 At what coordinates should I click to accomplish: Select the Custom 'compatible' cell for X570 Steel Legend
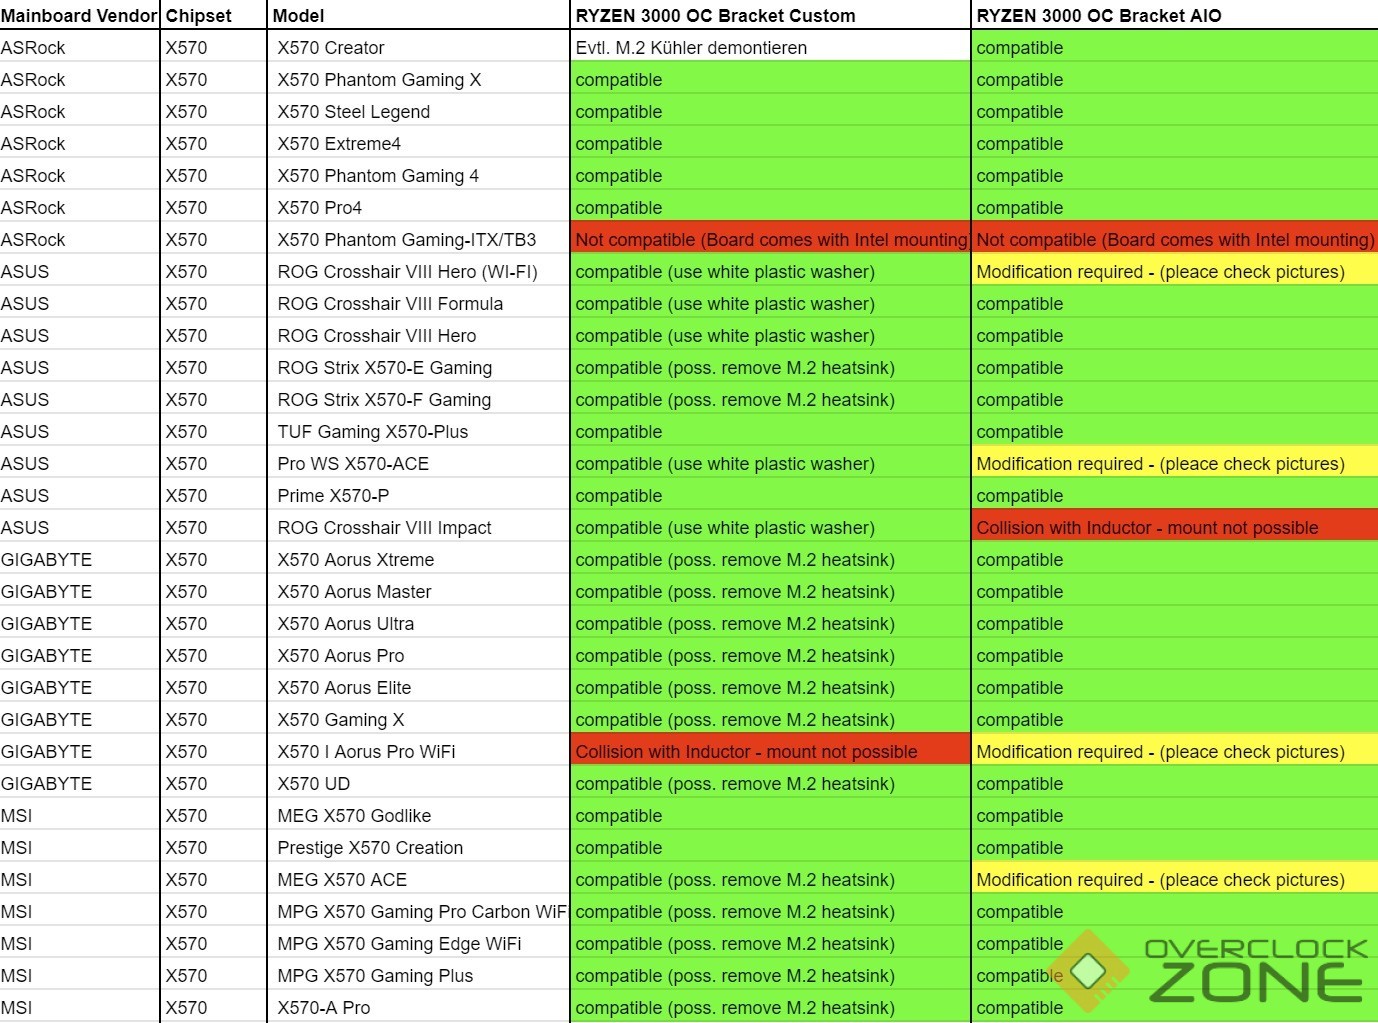pos(770,111)
